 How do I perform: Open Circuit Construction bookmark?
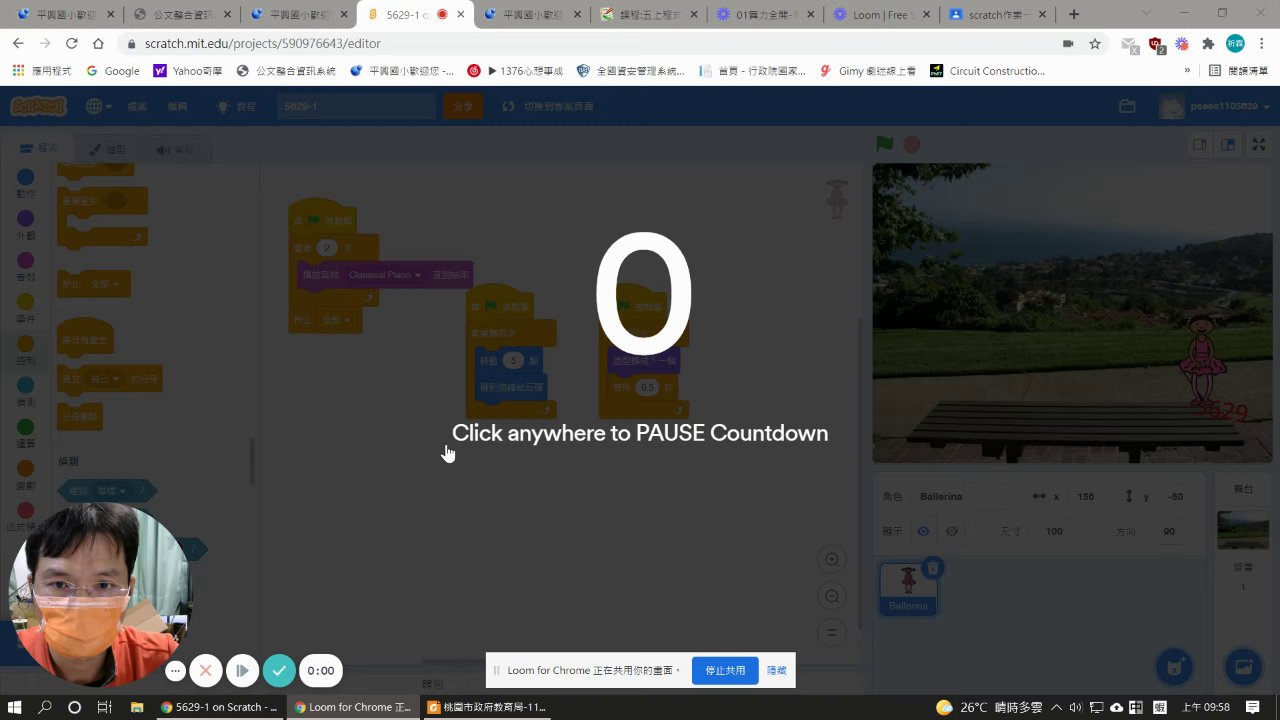click(x=987, y=71)
